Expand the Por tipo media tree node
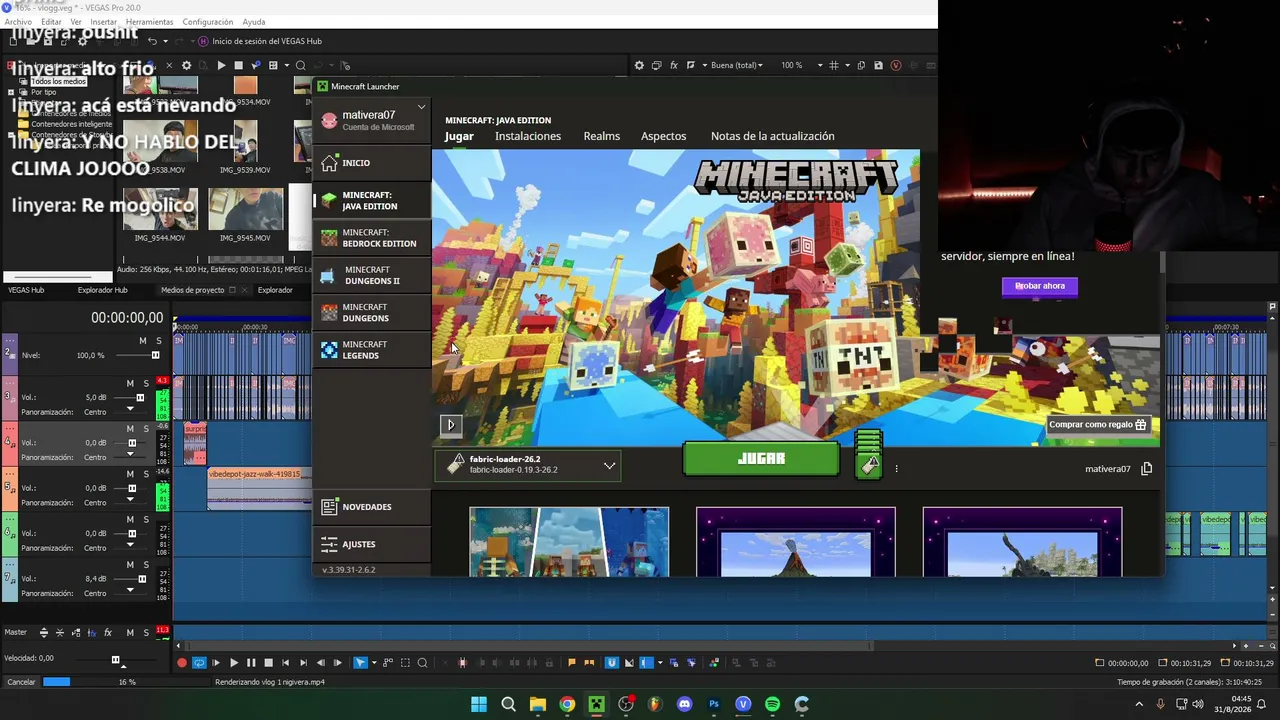Screen dimensions: 1280x720 pos(11,92)
